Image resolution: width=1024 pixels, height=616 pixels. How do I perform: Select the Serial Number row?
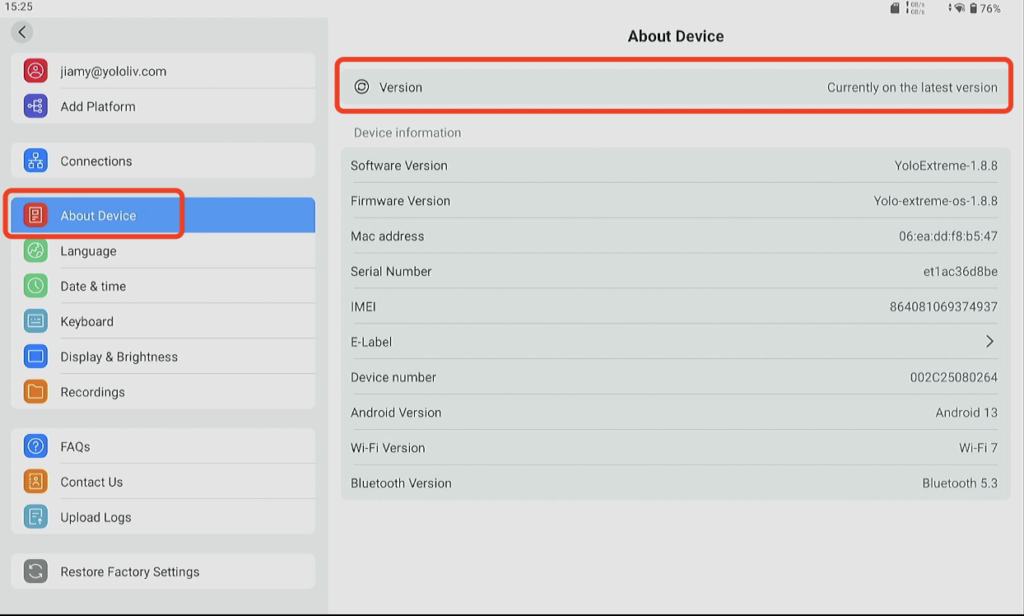(675, 271)
